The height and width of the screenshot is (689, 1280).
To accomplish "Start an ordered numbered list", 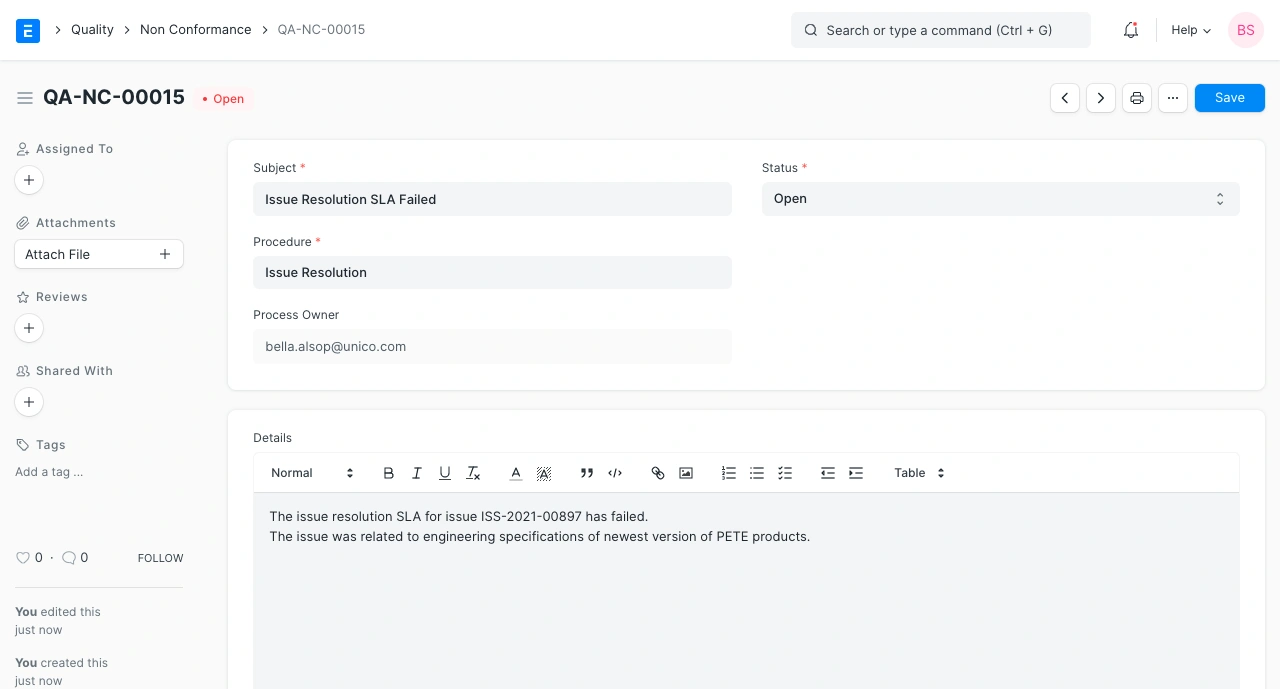I will (x=729, y=473).
